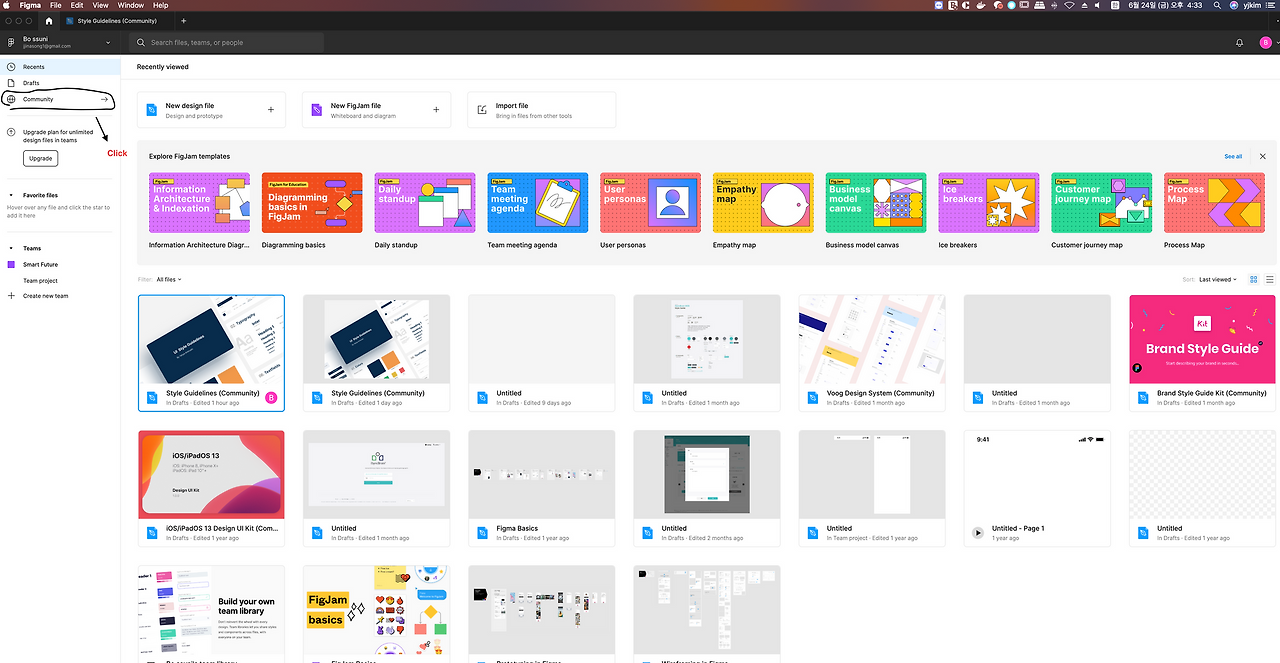Switch to grid view
This screenshot has width=1280, height=663.
1254,279
